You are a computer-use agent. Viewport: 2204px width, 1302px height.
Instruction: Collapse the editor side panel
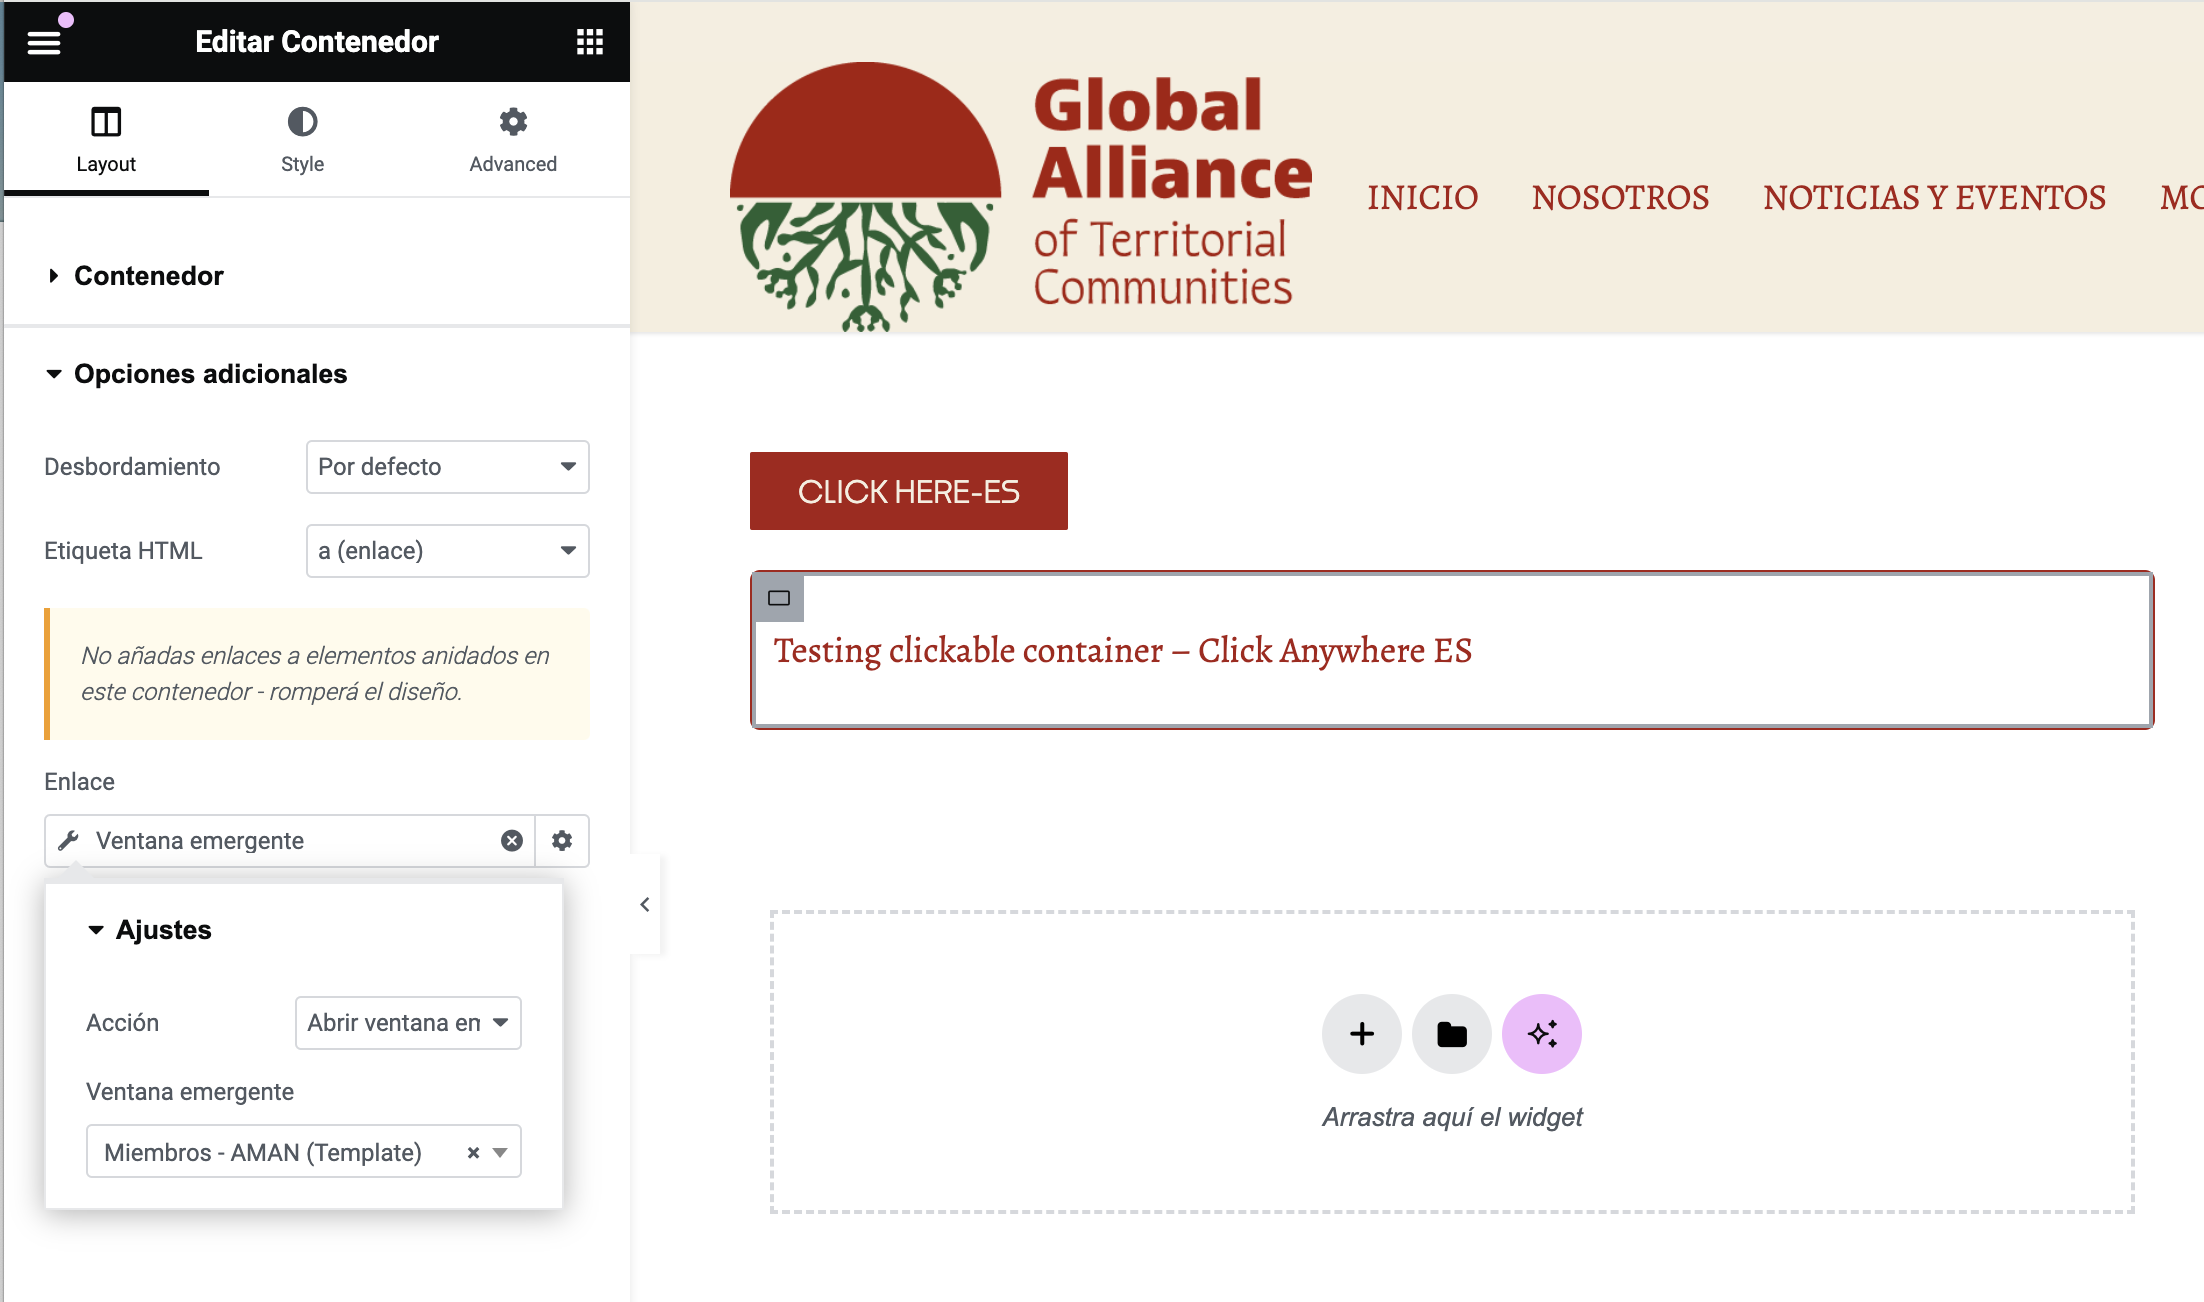point(645,904)
